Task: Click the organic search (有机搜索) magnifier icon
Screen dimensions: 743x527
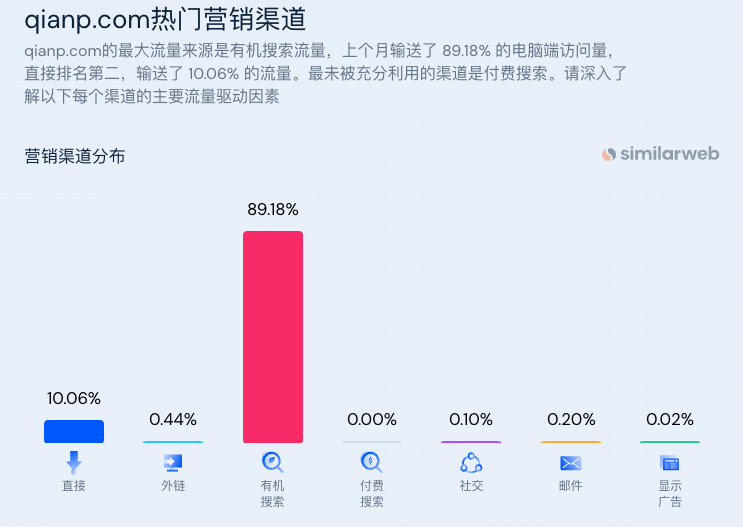Action: click(272, 462)
